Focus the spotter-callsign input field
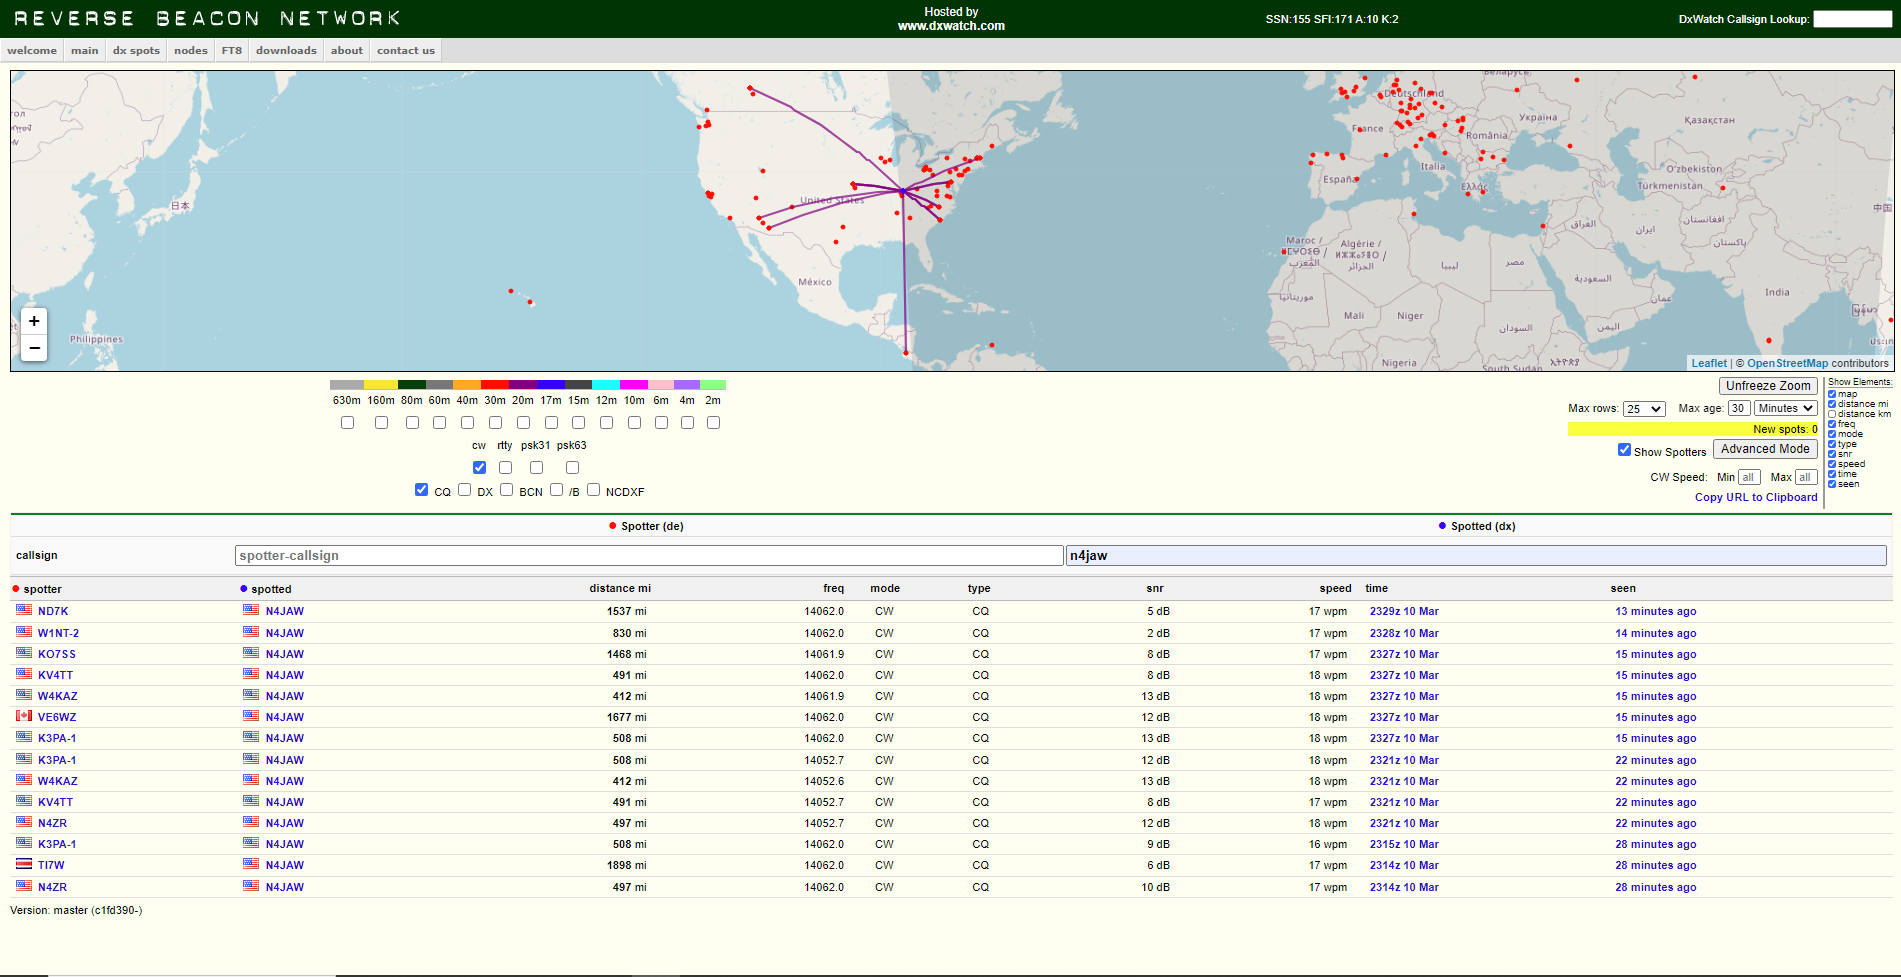 coord(649,555)
